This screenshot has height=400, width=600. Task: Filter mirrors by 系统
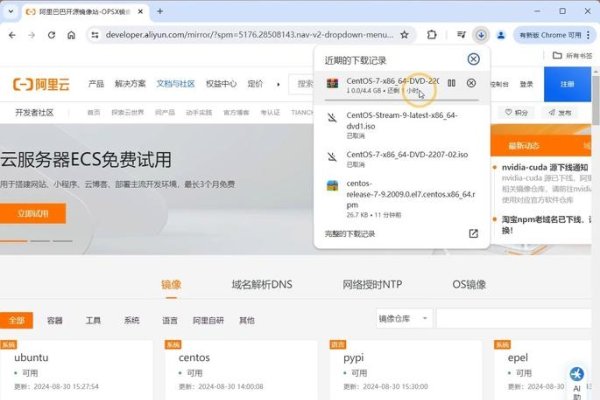click(132, 320)
